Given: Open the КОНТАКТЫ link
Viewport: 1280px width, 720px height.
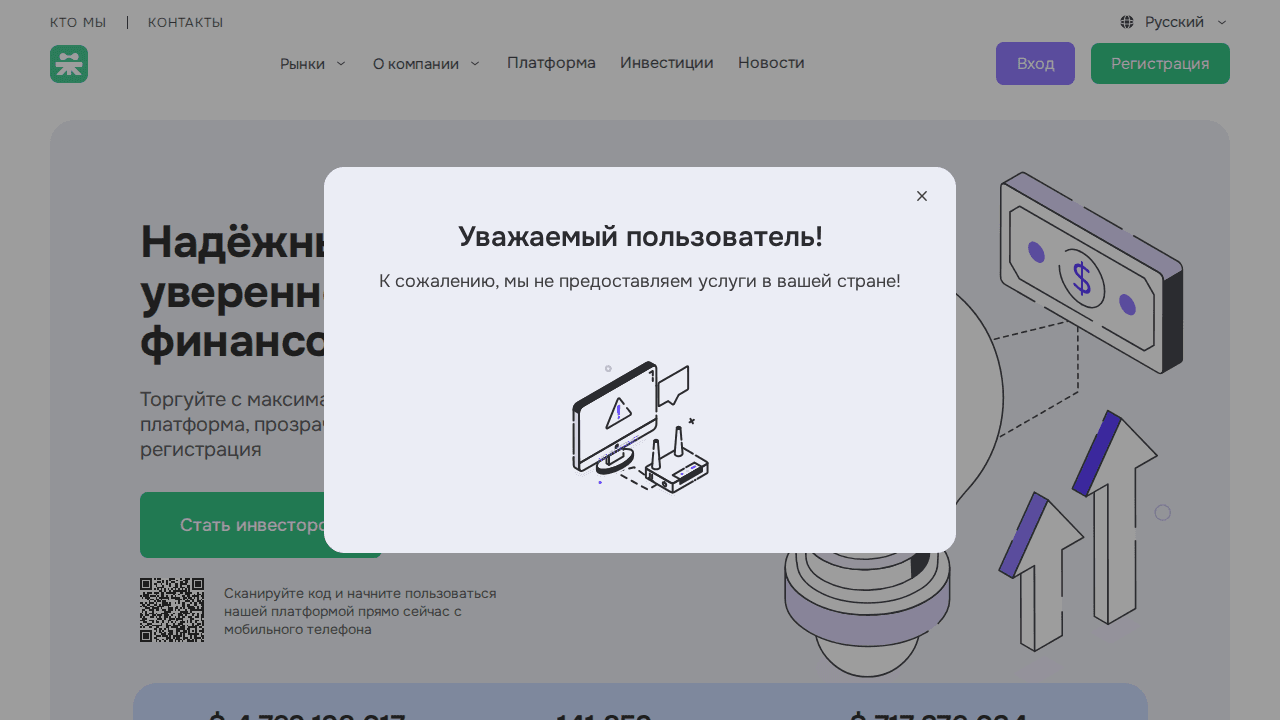Looking at the screenshot, I should click(x=185, y=22).
